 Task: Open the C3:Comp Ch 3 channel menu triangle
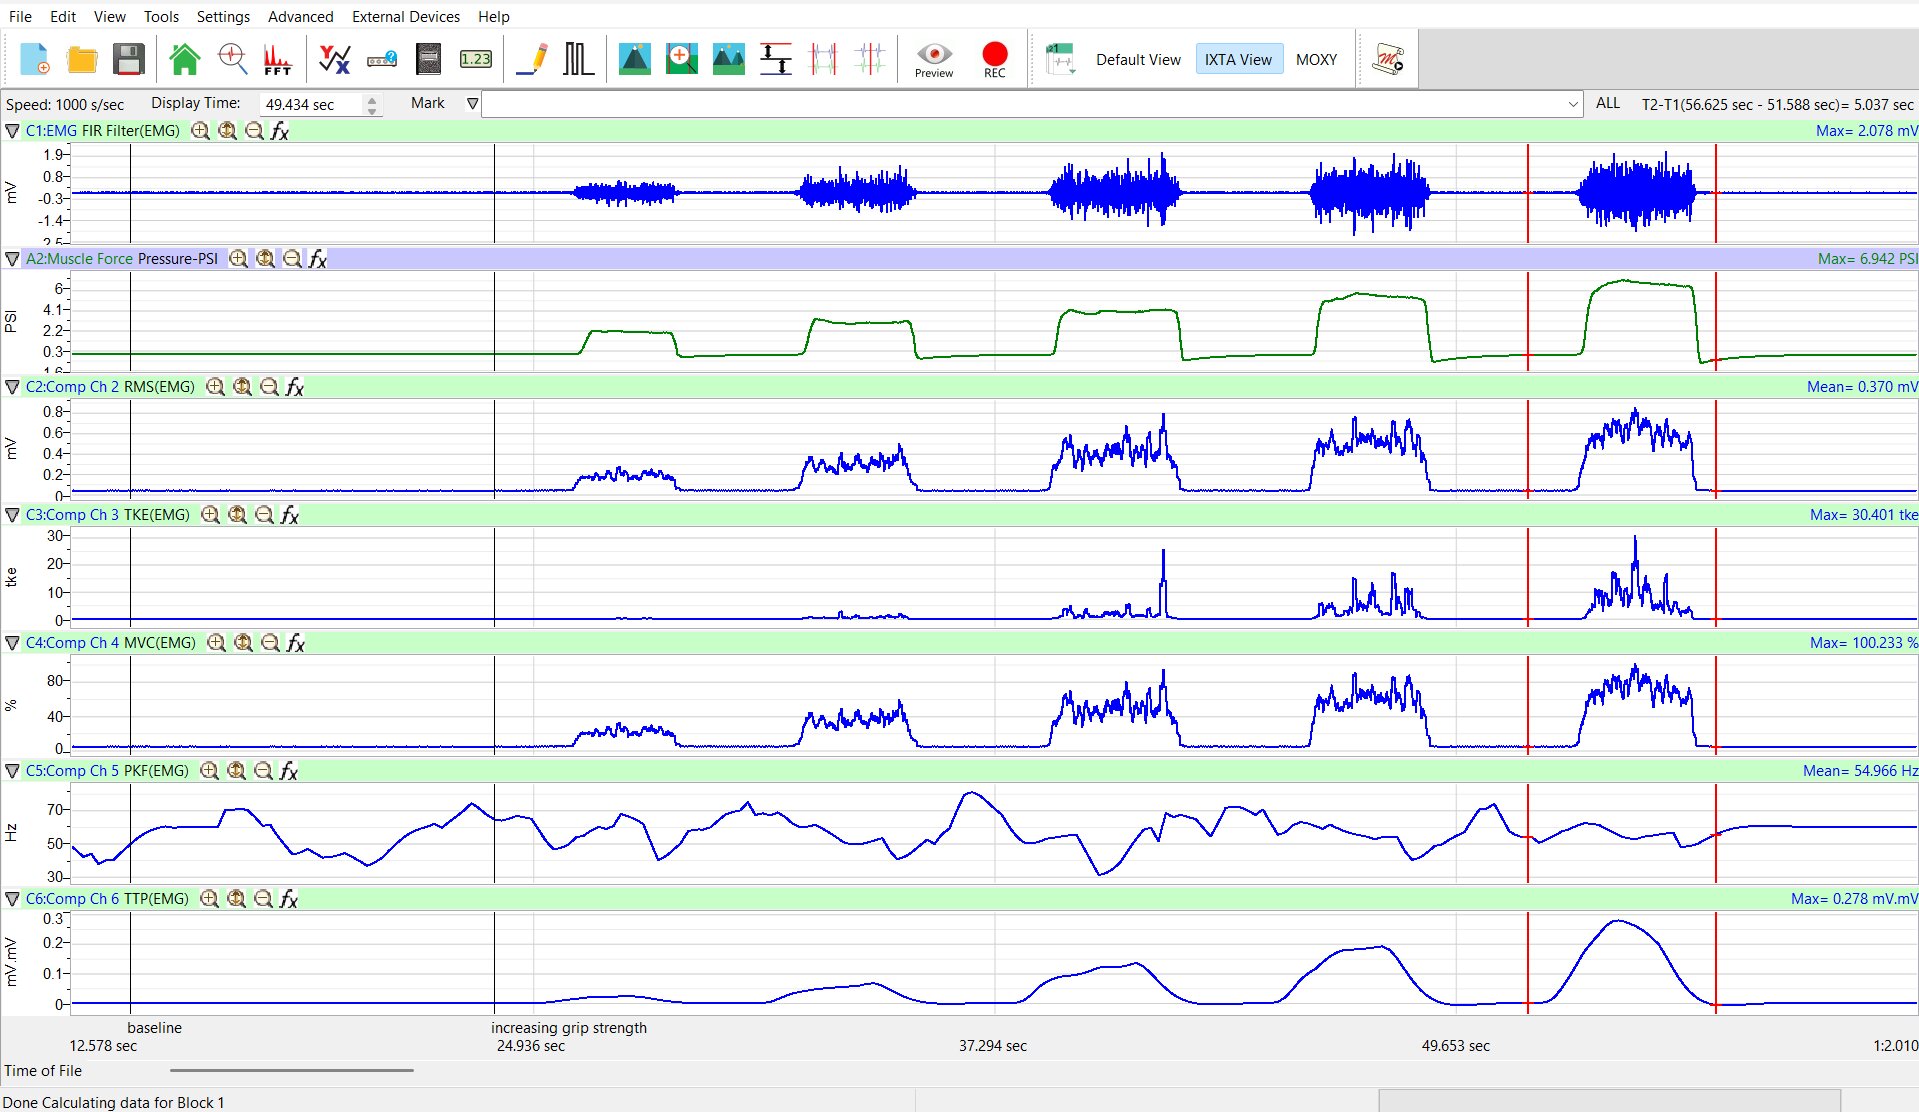12,515
